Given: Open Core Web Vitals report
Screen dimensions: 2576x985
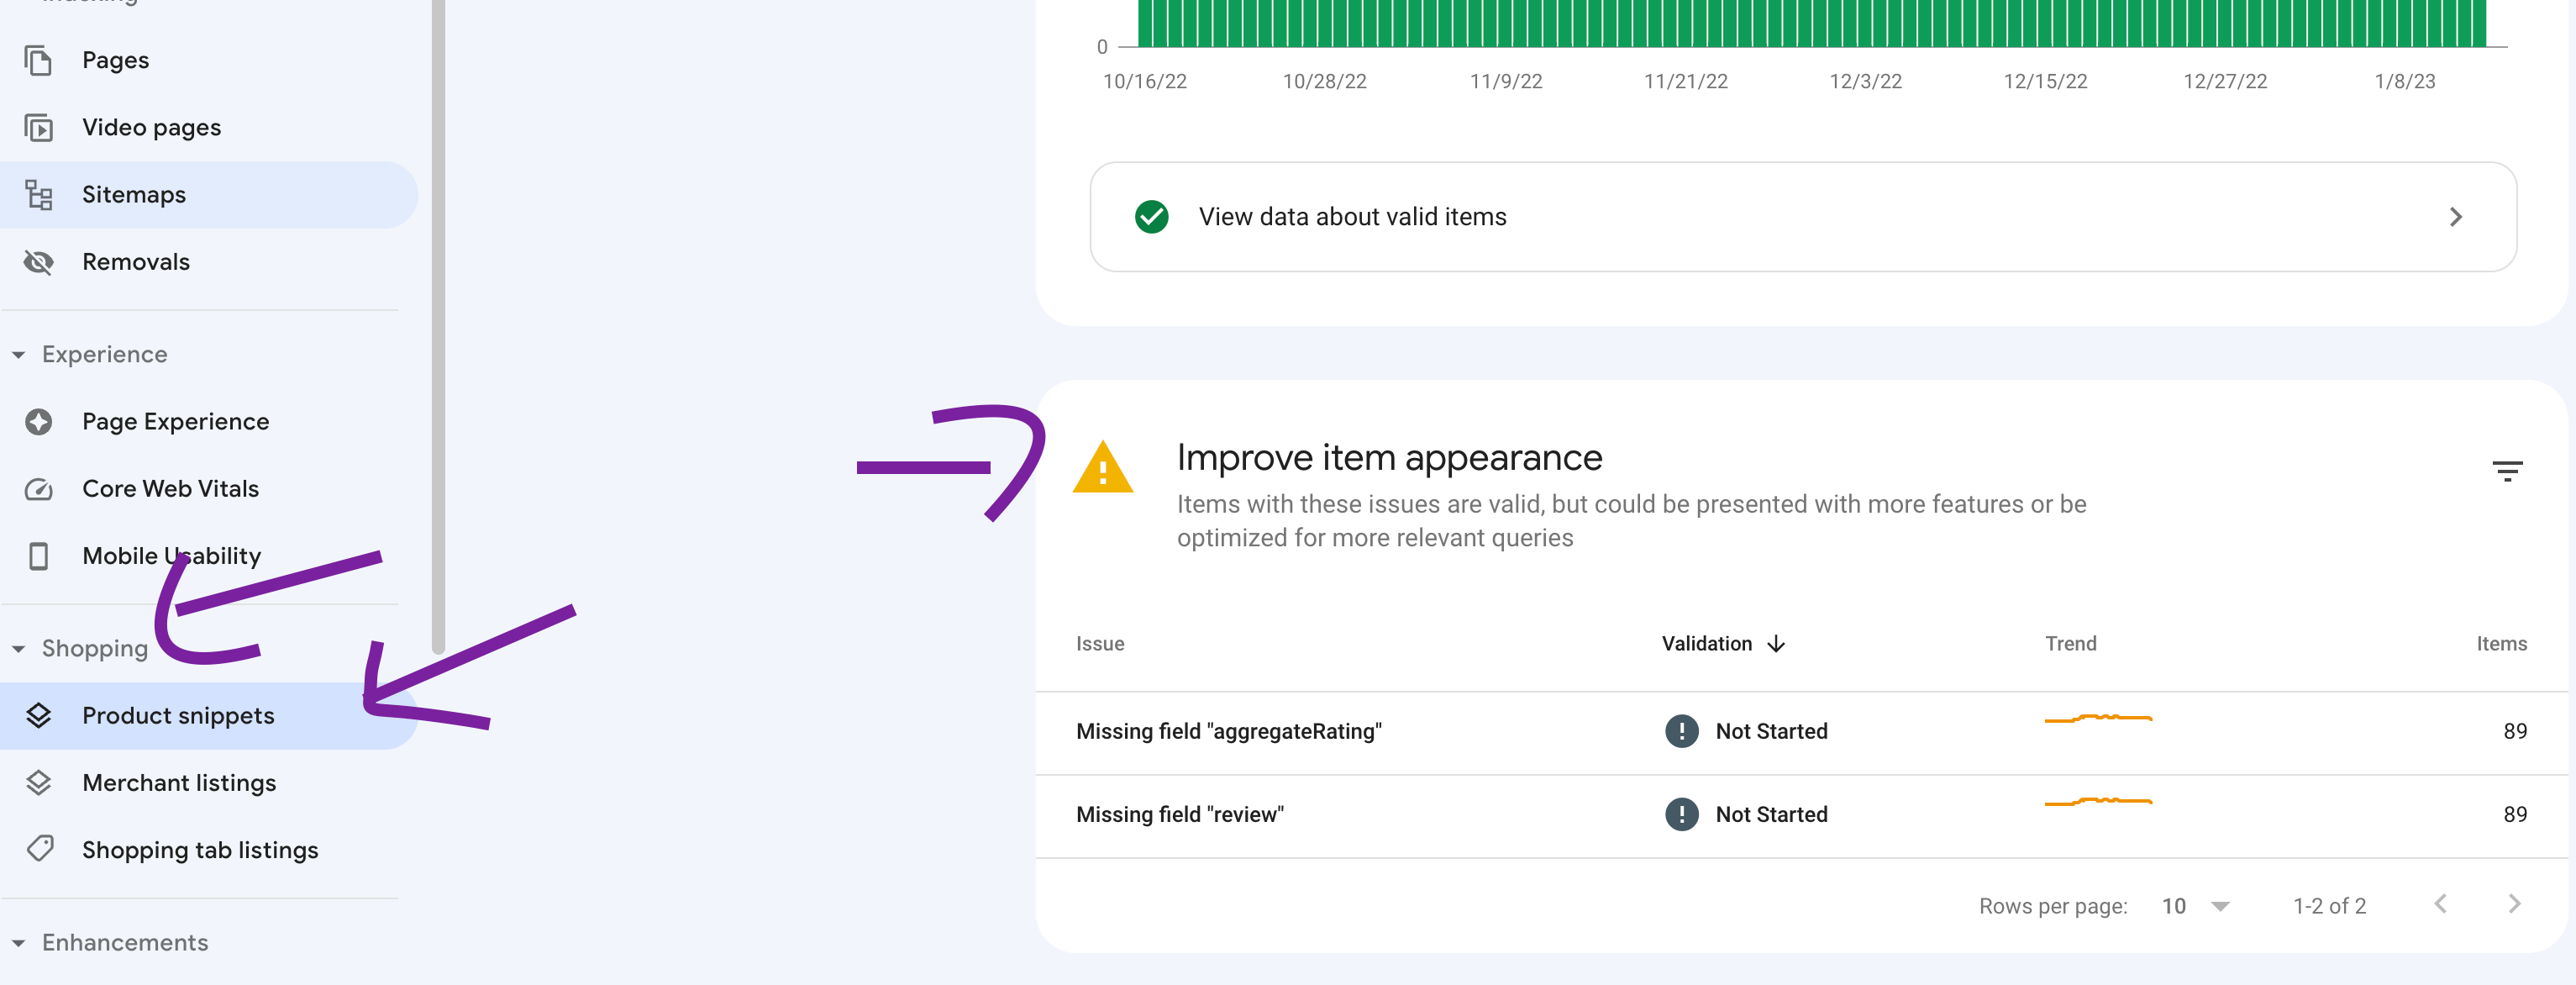Looking at the screenshot, I should tap(208, 489).
